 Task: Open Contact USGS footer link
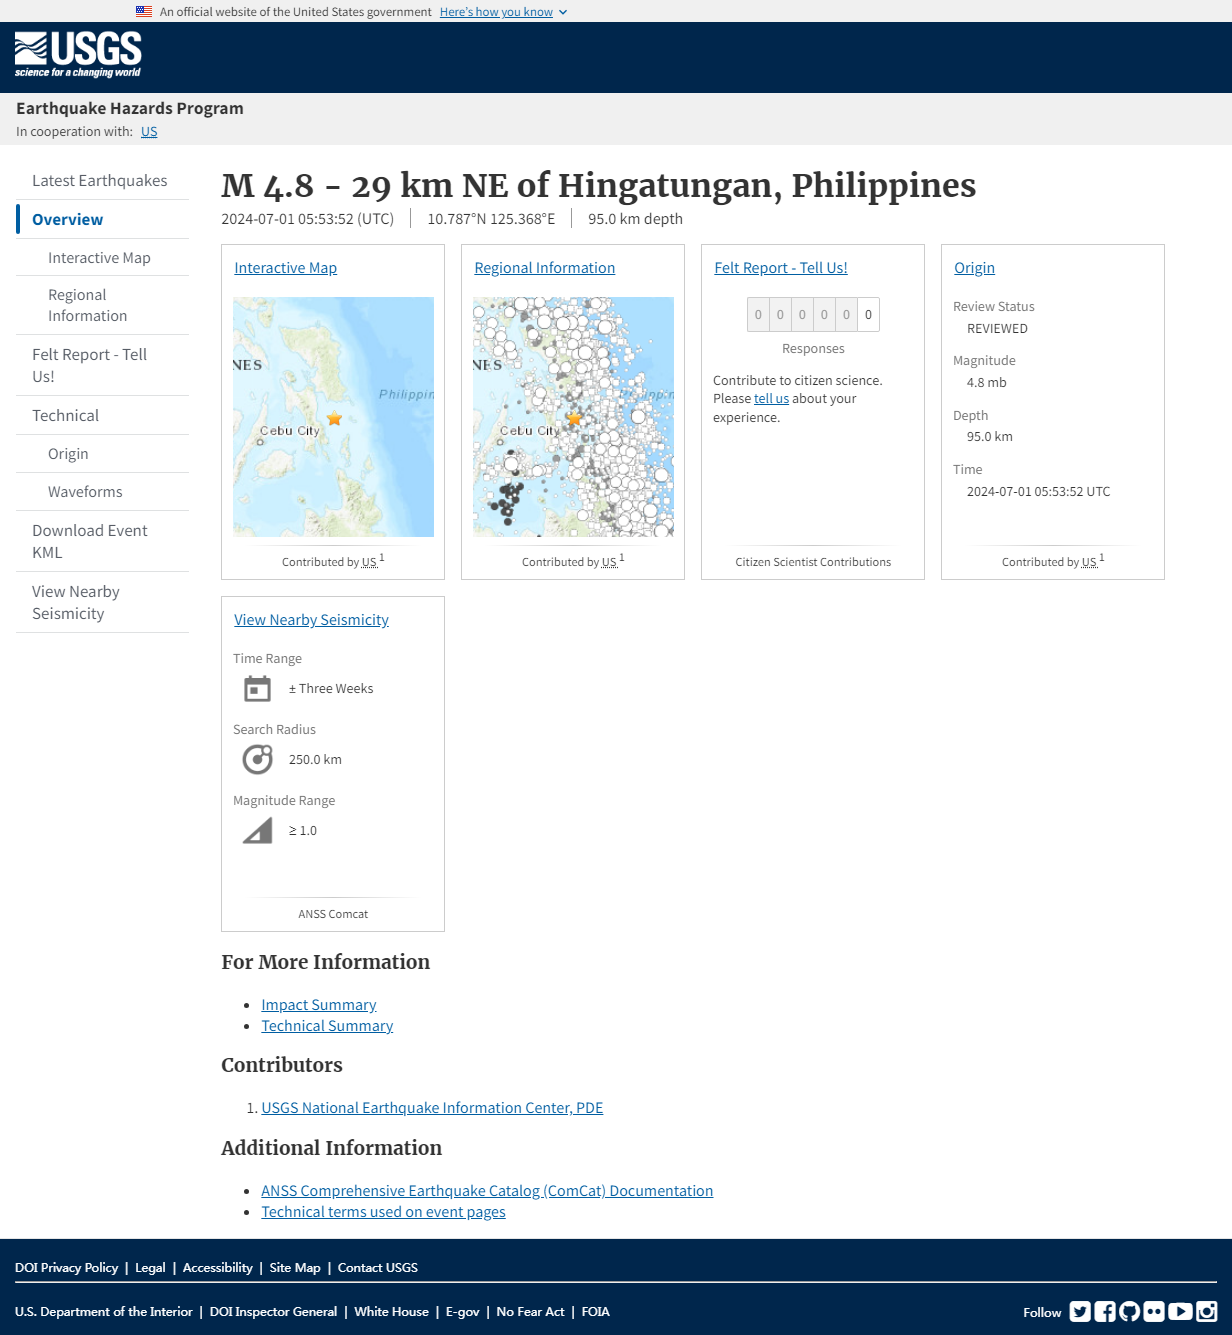pyautogui.click(x=378, y=1268)
